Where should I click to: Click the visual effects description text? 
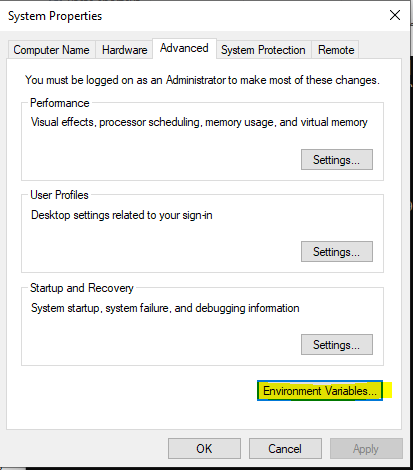point(199,122)
